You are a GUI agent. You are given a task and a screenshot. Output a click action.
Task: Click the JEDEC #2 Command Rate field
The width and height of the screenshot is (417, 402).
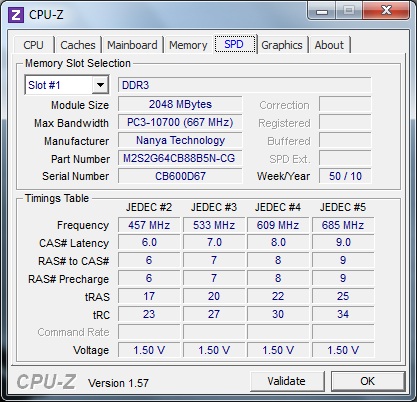point(149,332)
